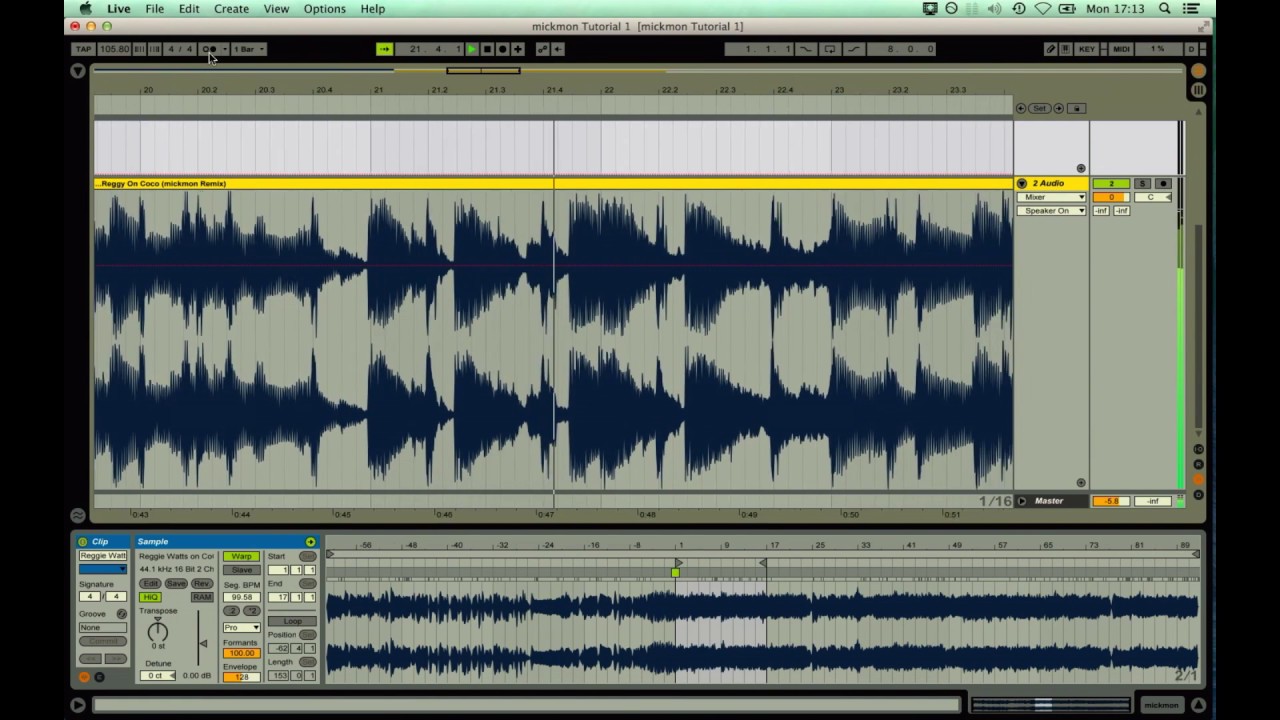Toggle the Punch-Out switch
Image resolution: width=1280 pixels, height=720 pixels.
tap(854, 49)
